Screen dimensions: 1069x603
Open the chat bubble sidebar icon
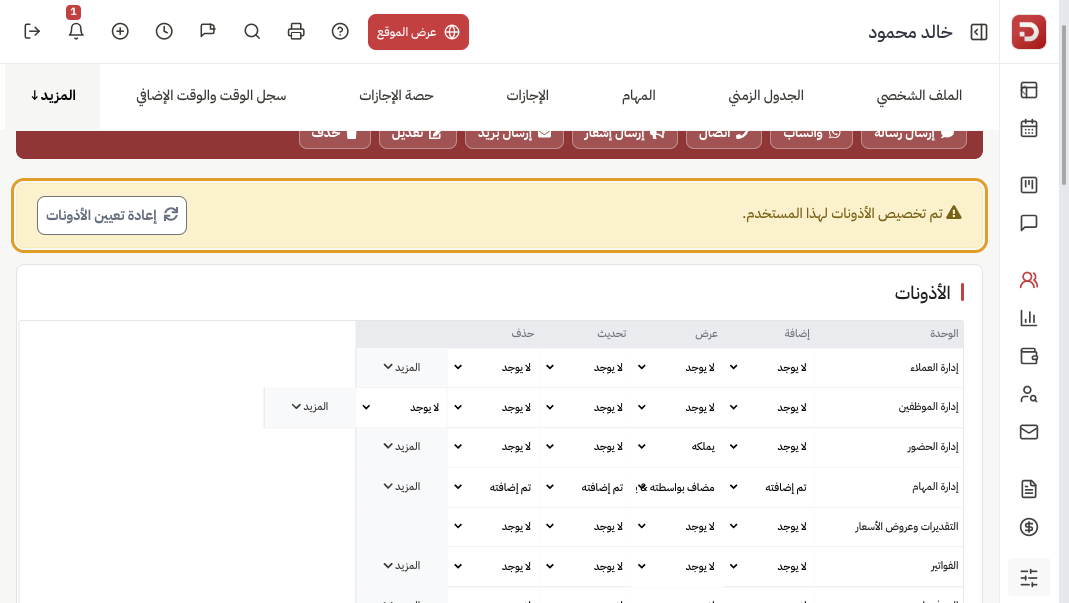(x=1029, y=223)
